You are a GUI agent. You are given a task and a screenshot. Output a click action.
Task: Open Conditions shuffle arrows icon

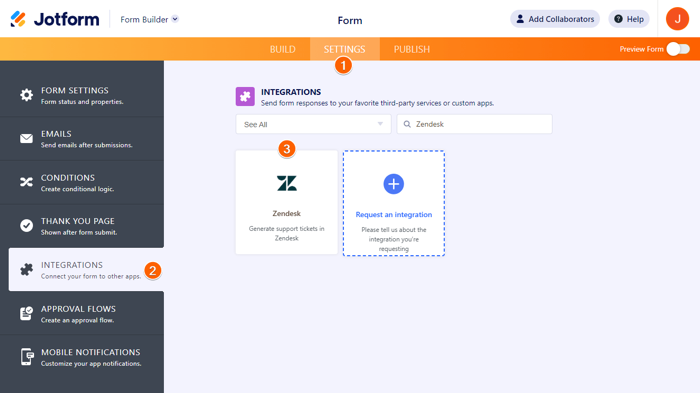click(26, 182)
